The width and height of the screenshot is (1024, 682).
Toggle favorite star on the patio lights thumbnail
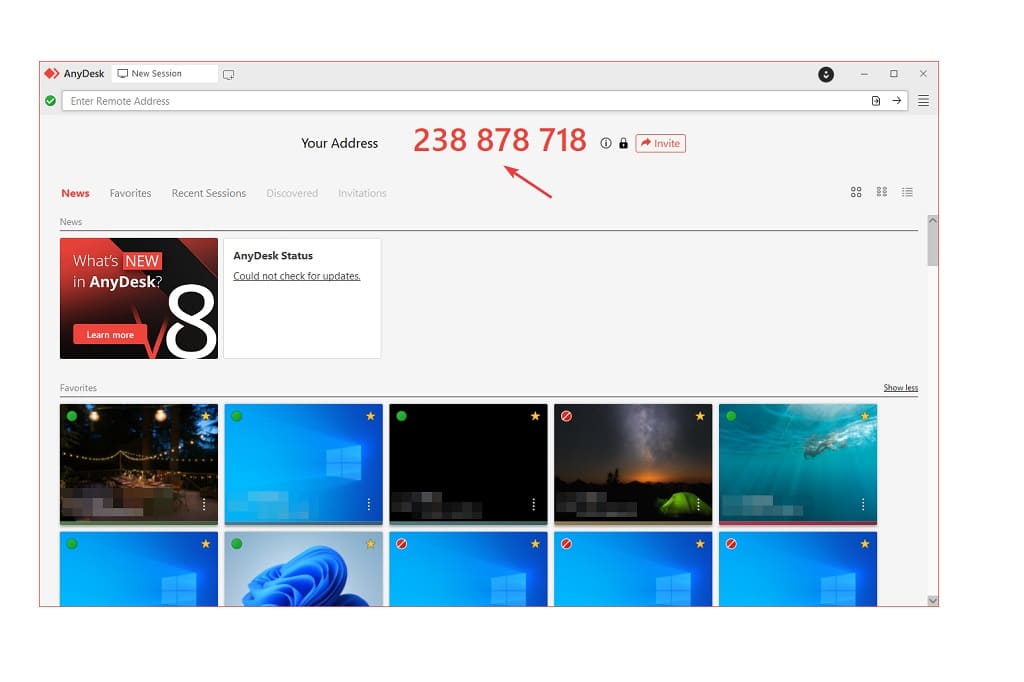tap(206, 416)
